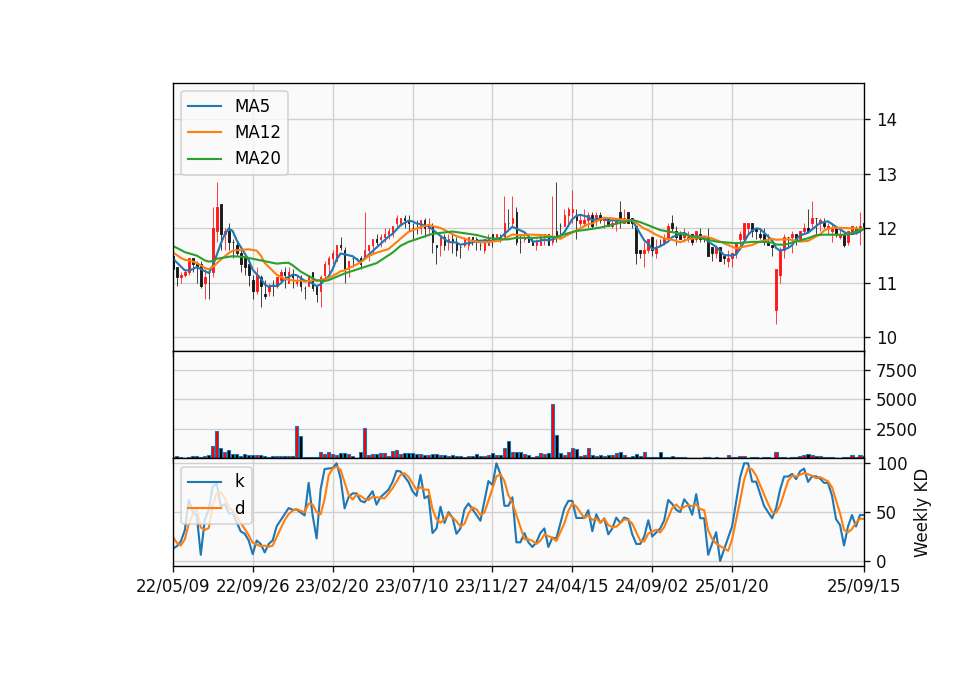This screenshot has width=960, height=690.
Task: Click the KD axis value 50
Action: pos(887,513)
